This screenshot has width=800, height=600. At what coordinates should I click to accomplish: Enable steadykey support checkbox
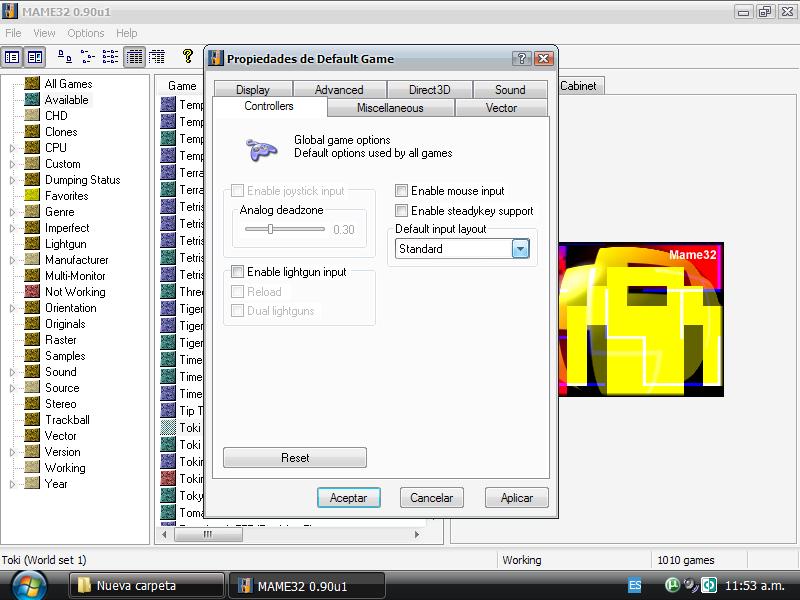pos(402,211)
